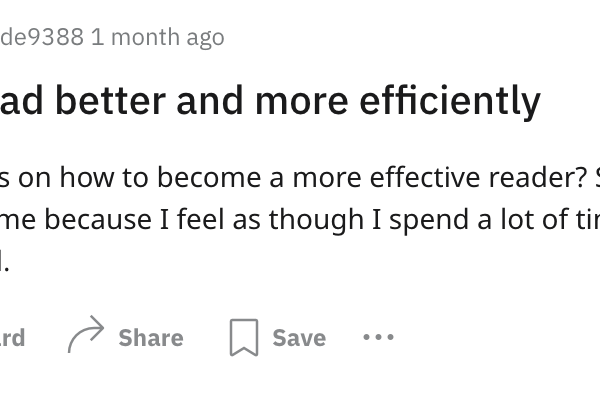Click the word 'month' in the timestamp
The image size is (600, 402).
146,37
